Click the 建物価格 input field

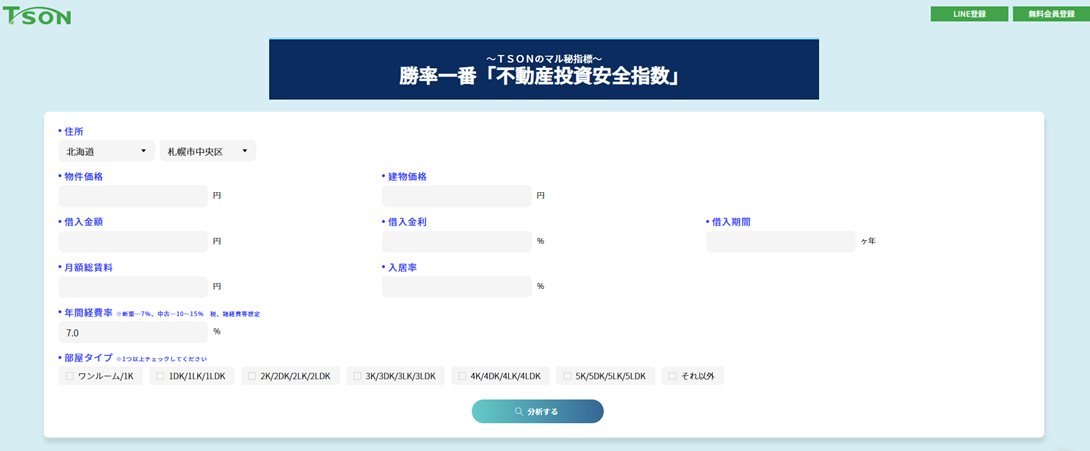point(456,196)
